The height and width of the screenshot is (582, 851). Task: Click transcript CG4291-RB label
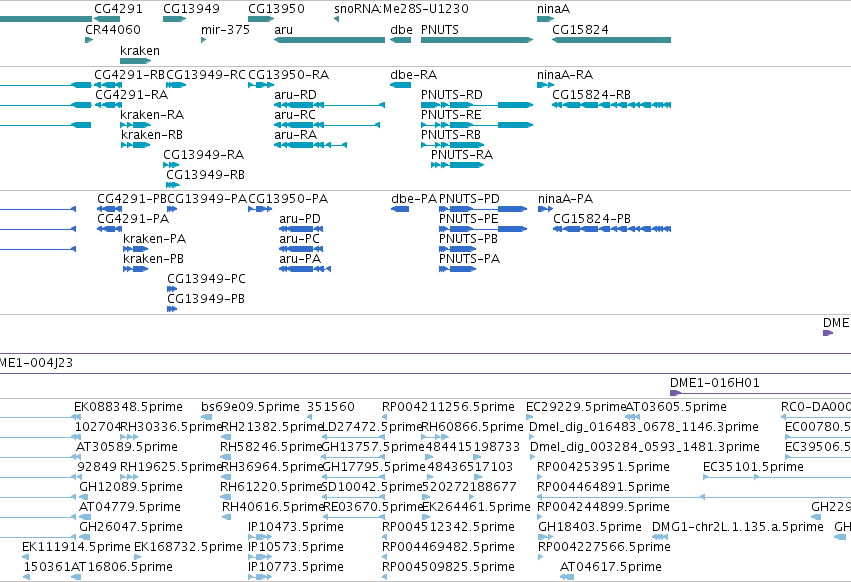129,74
